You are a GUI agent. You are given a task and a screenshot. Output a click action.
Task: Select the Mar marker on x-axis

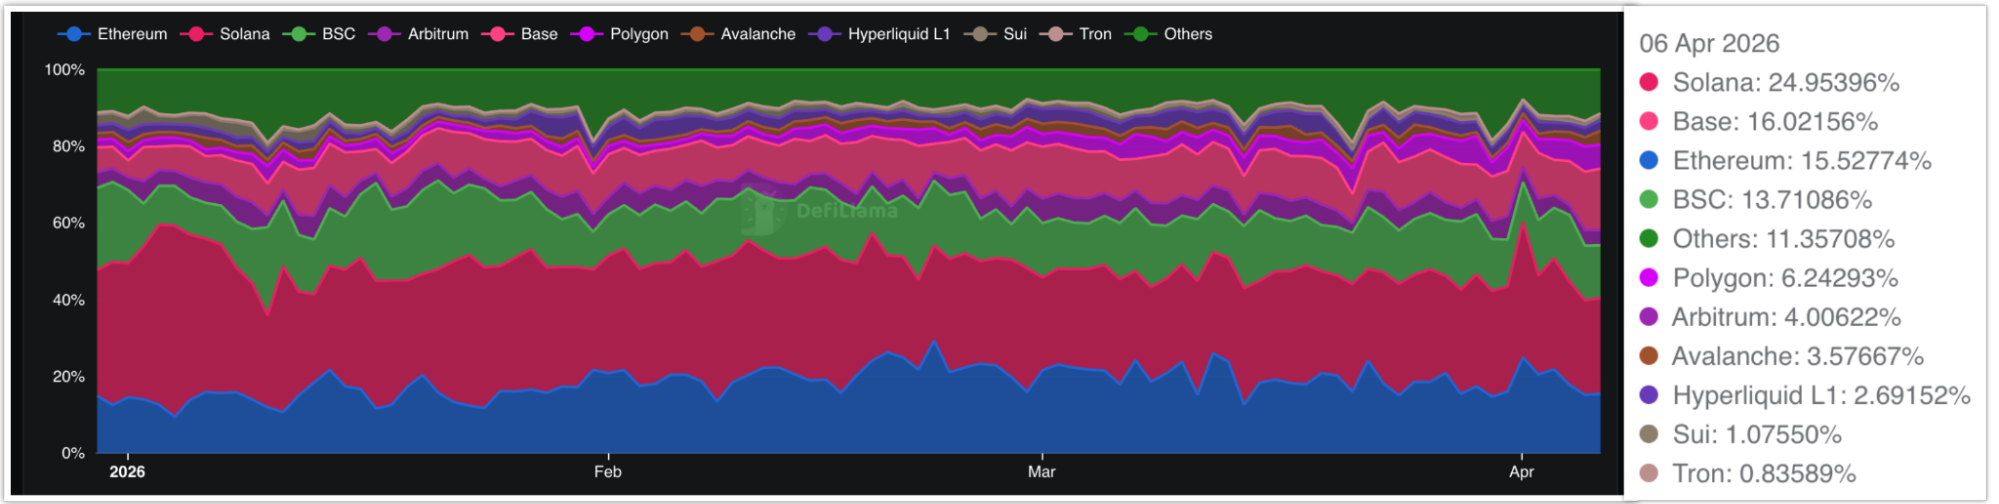coord(1041,472)
